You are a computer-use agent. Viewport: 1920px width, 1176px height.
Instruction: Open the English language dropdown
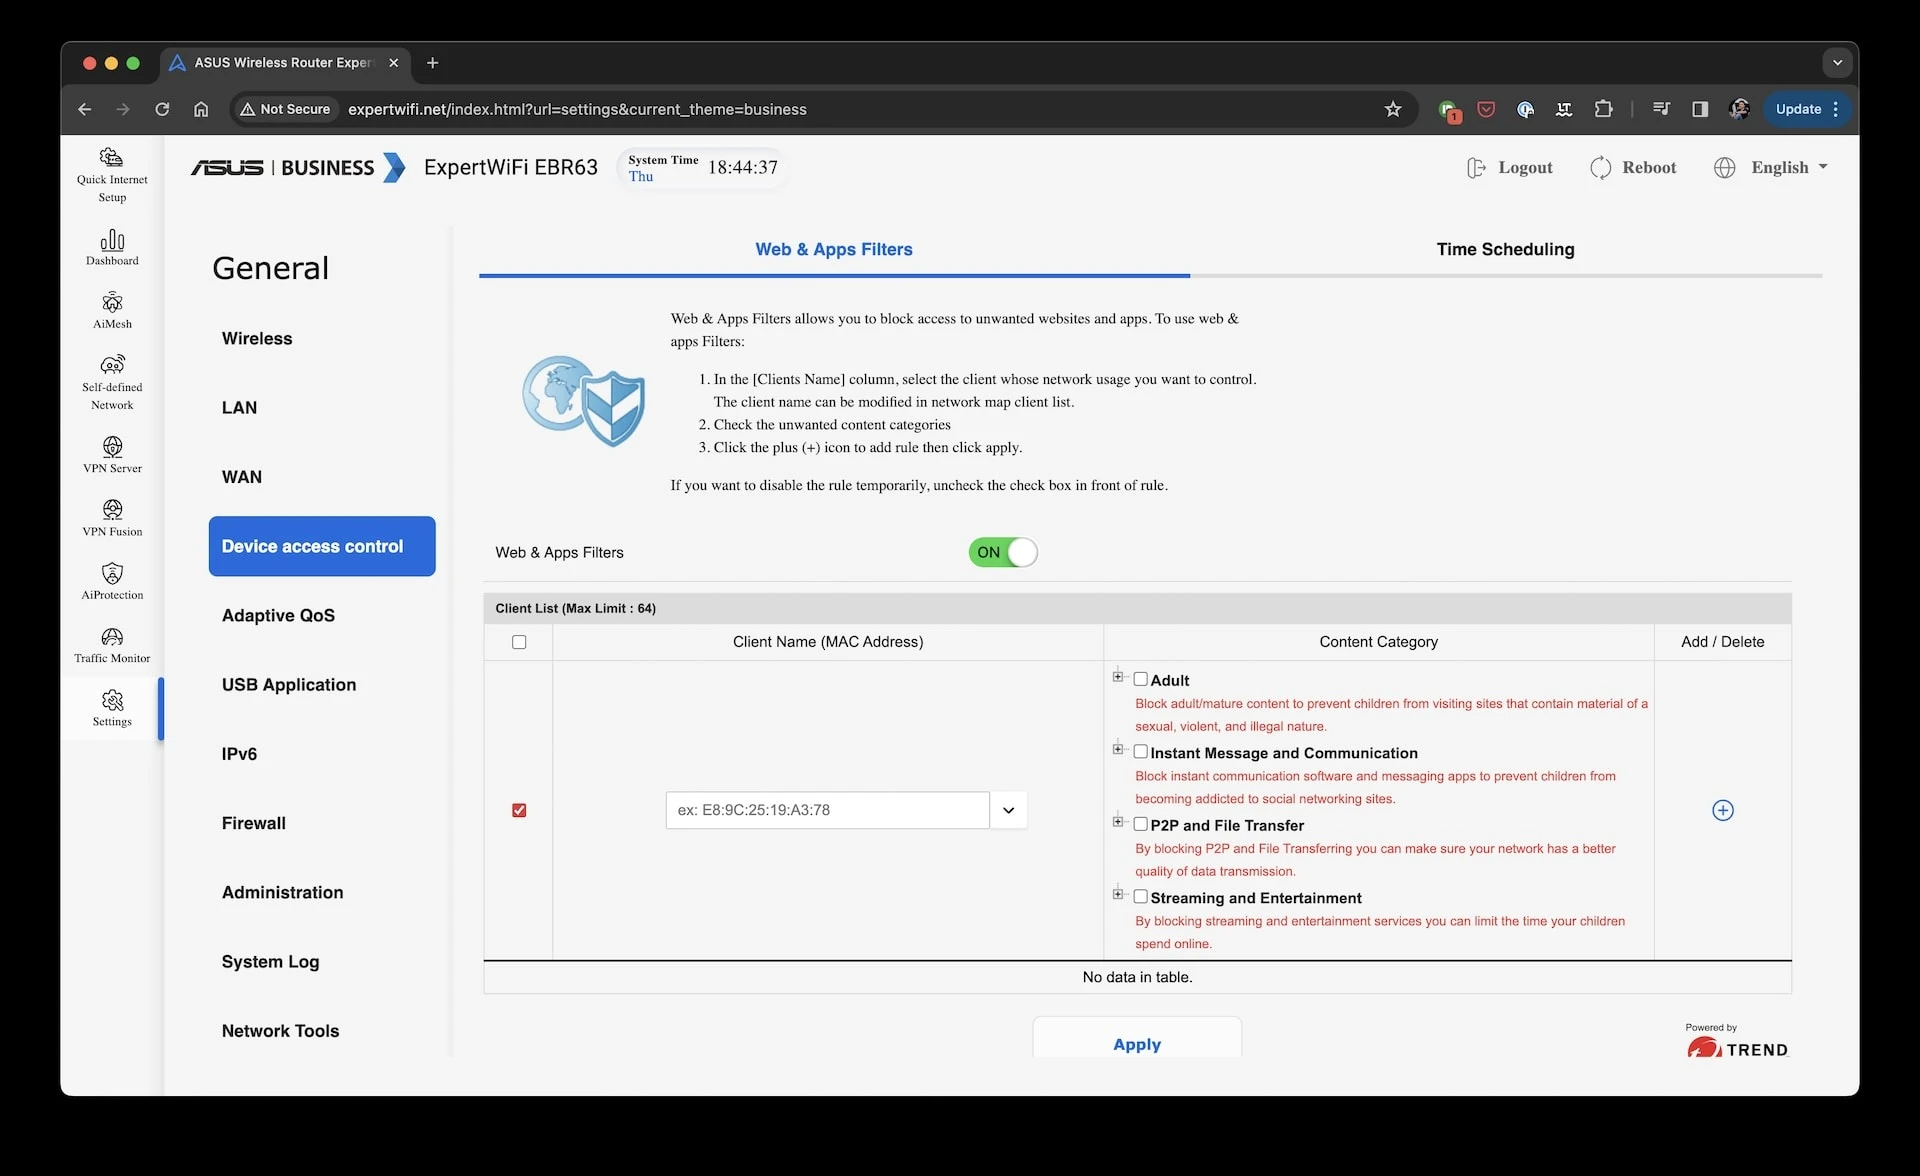[1789, 168]
